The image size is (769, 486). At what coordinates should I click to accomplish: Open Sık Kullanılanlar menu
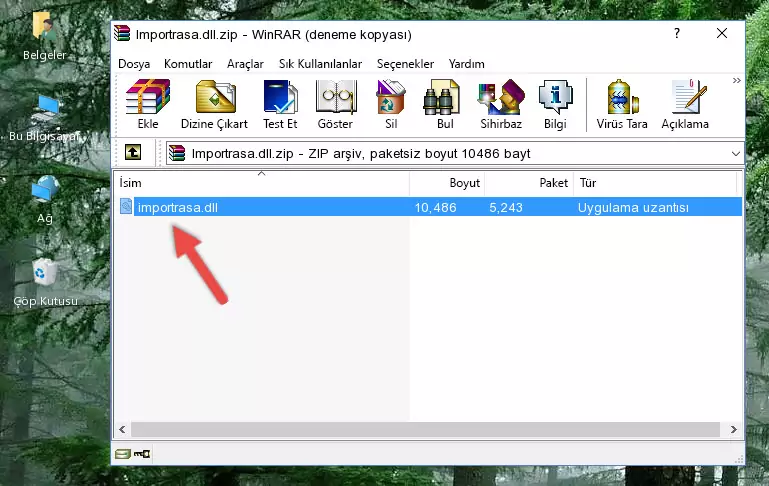(320, 64)
